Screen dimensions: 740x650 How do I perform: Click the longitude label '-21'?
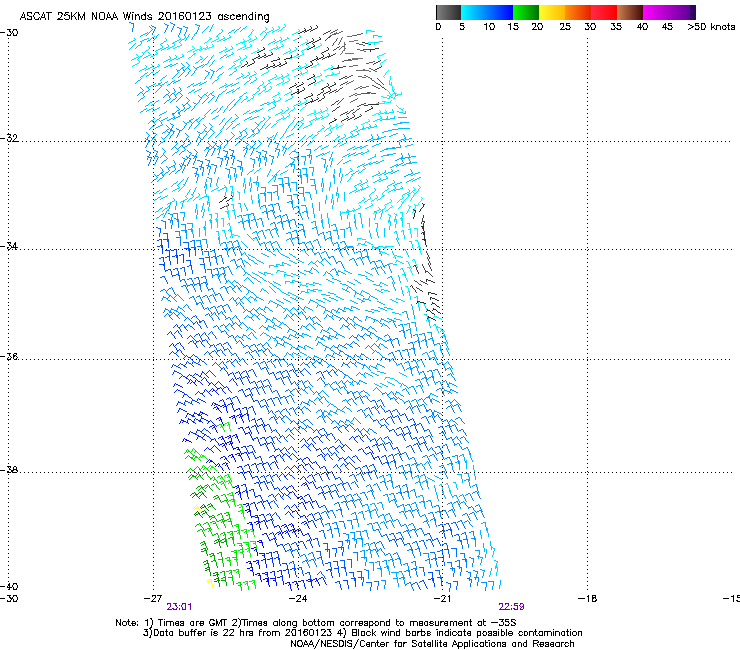[442, 599]
